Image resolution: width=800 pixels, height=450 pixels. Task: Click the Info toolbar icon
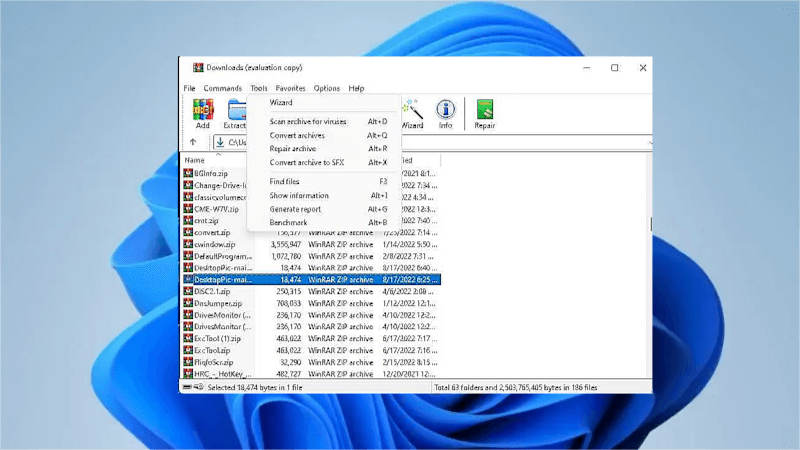446,109
